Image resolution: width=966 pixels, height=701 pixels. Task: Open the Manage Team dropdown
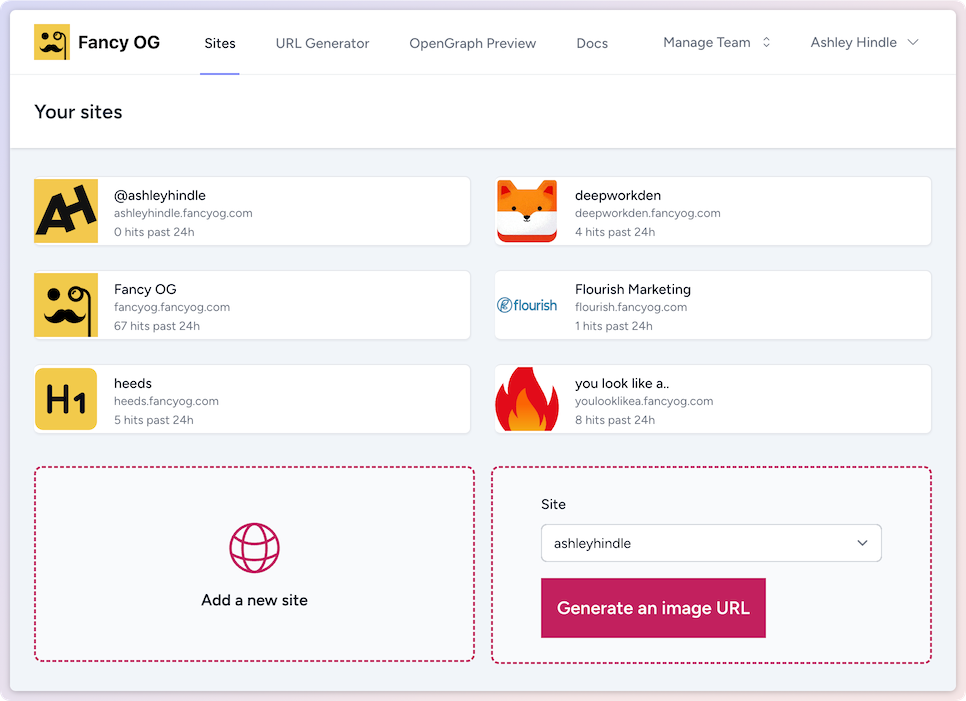(717, 43)
